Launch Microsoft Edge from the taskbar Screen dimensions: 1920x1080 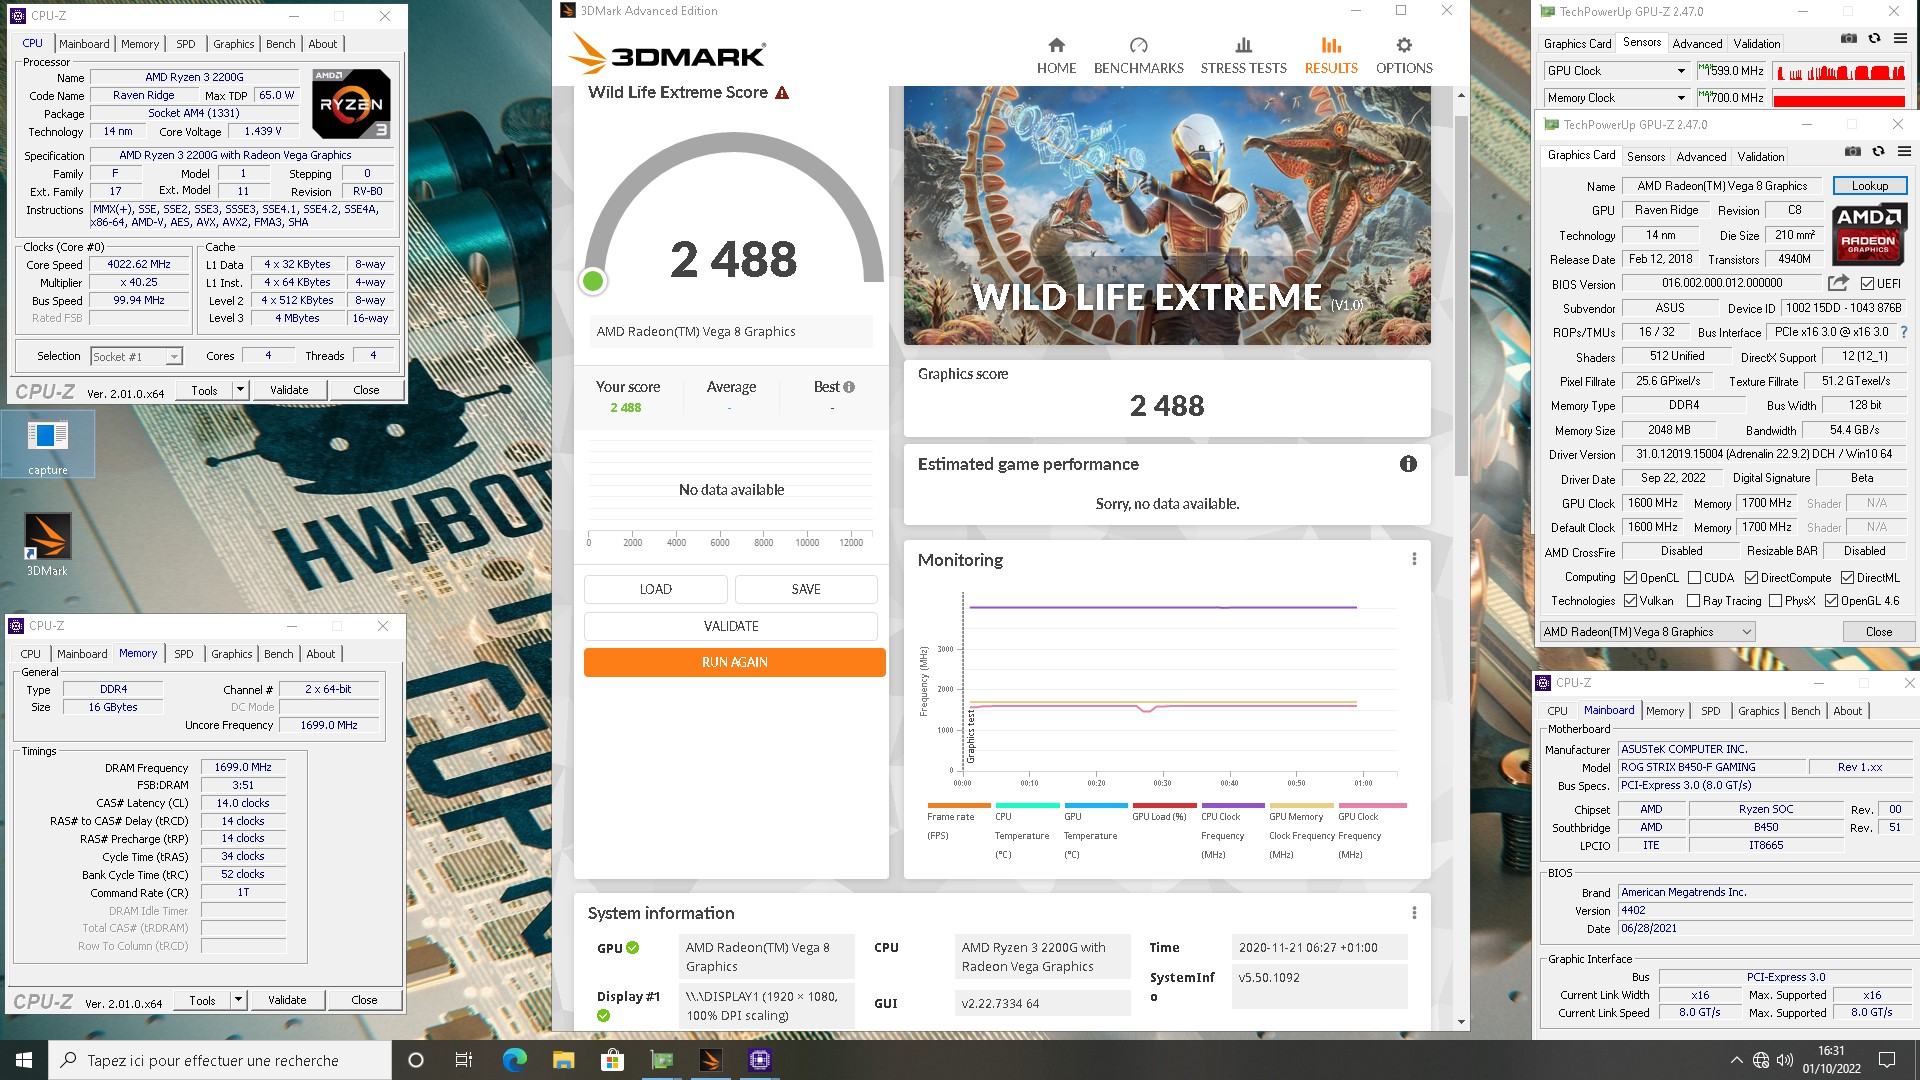514,1060
